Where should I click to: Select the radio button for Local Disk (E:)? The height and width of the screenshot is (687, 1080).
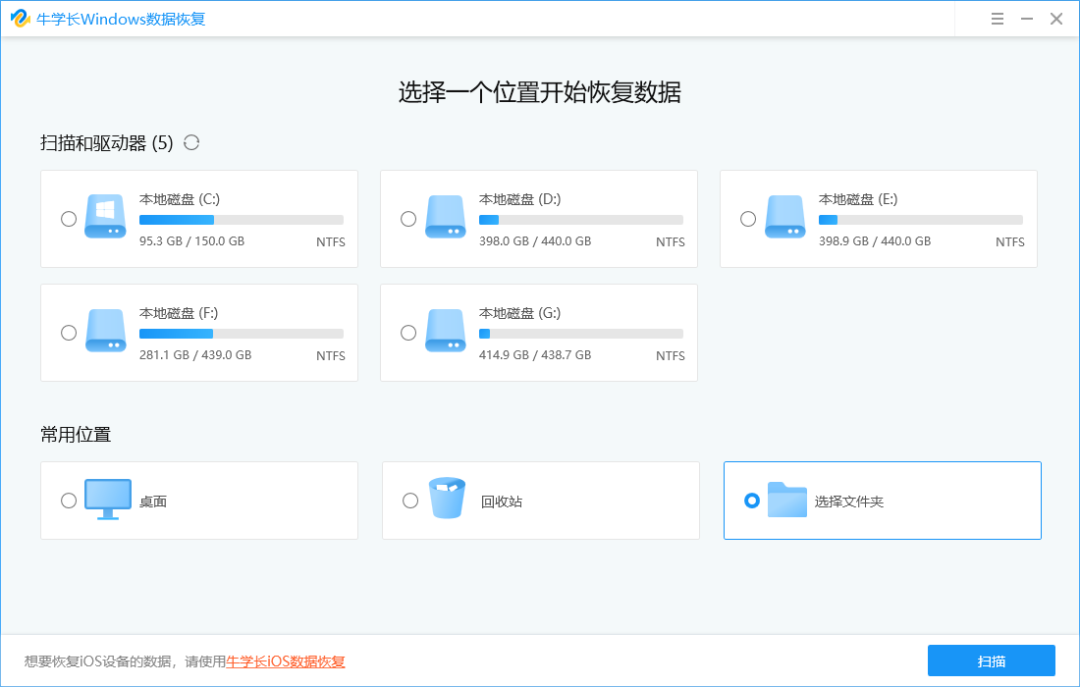pyautogui.click(x=747, y=219)
